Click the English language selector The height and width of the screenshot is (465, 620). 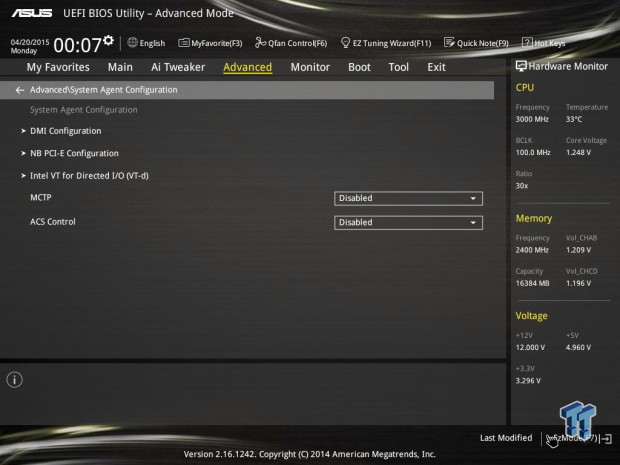152,43
